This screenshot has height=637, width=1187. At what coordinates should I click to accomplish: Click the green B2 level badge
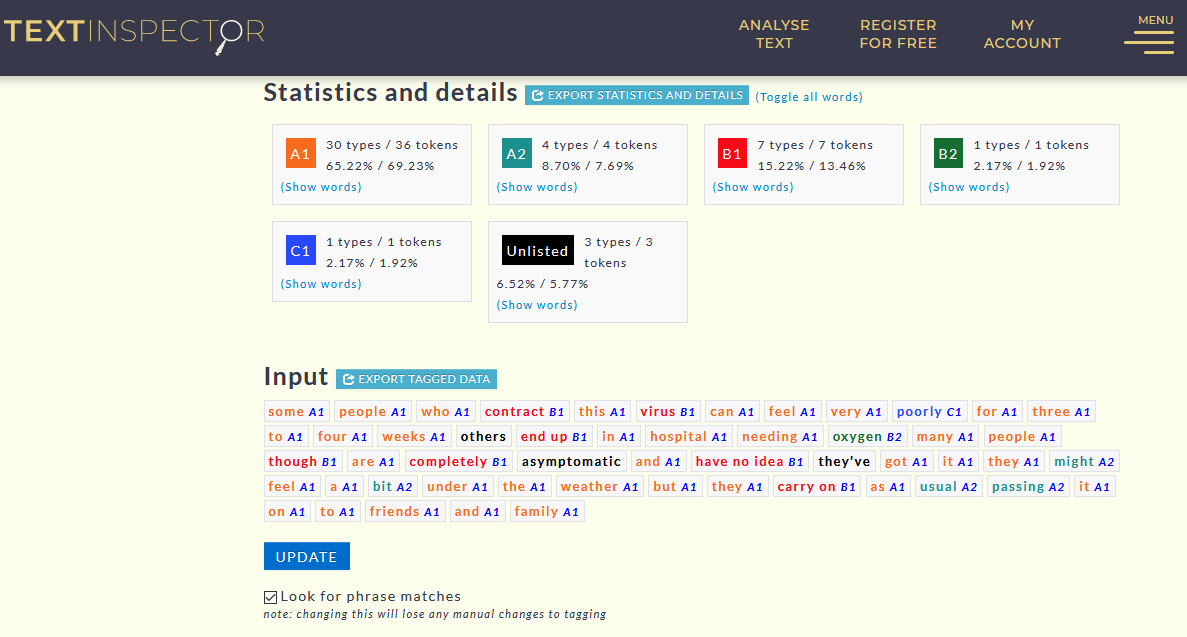tap(947, 153)
